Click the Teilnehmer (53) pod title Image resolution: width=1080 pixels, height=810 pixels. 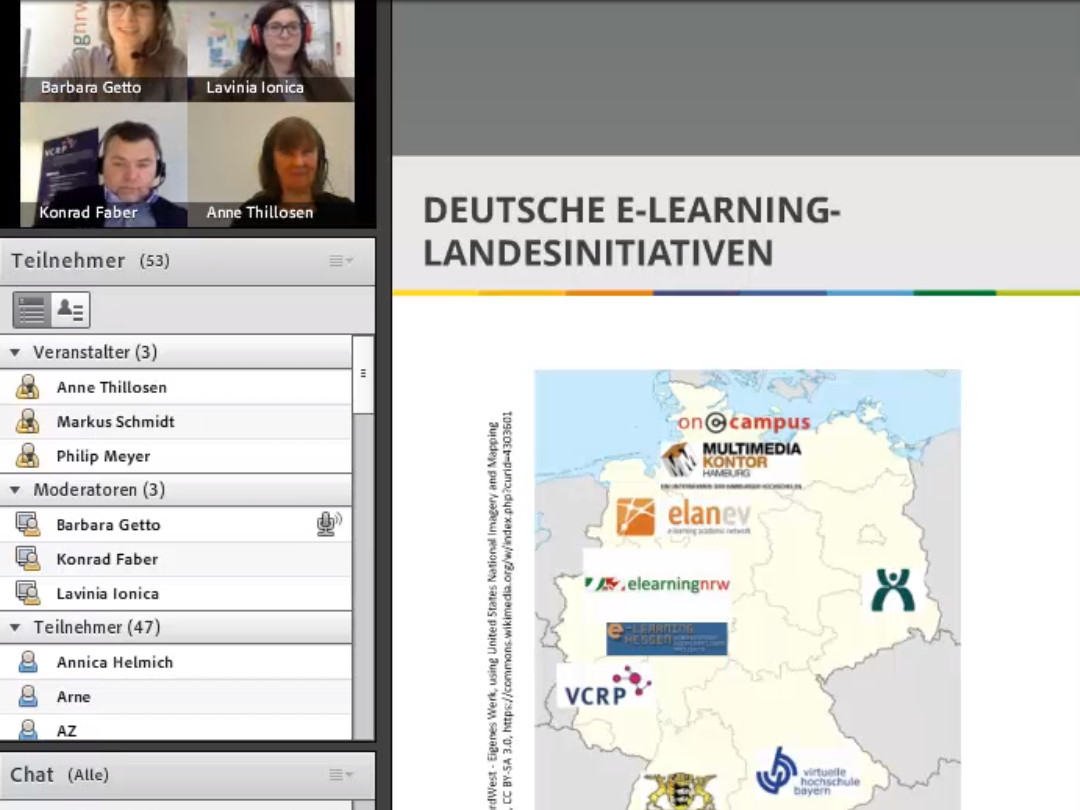point(90,260)
